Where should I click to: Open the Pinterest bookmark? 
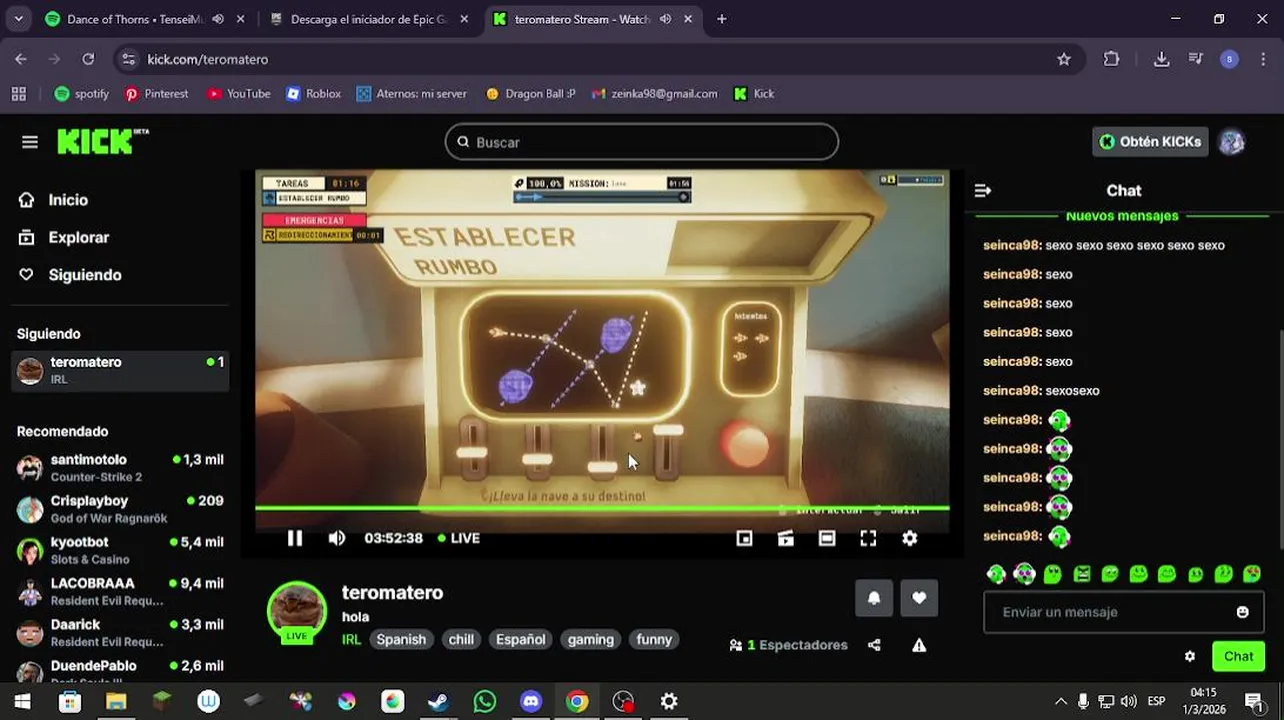(x=156, y=94)
